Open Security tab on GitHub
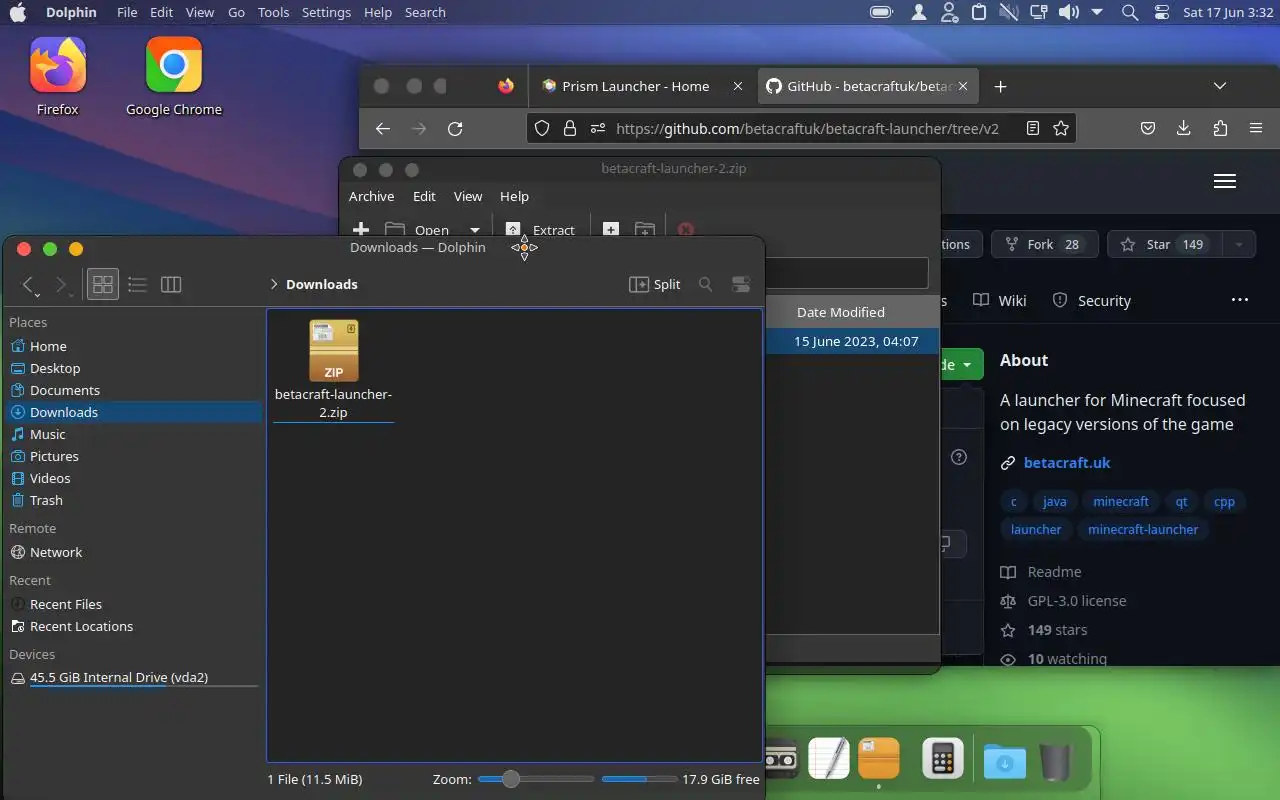The width and height of the screenshot is (1280, 800). point(1092,300)
